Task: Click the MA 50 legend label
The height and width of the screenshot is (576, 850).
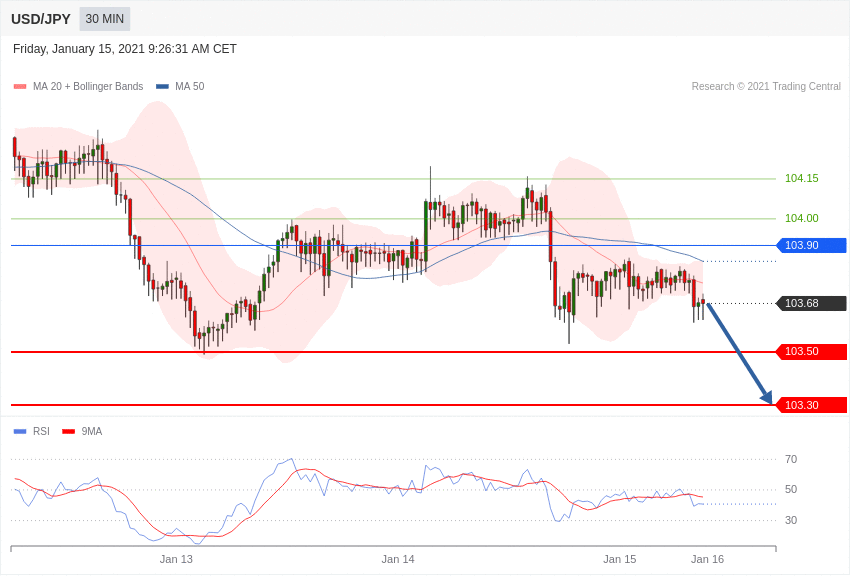Action: (x=190, y=86)
